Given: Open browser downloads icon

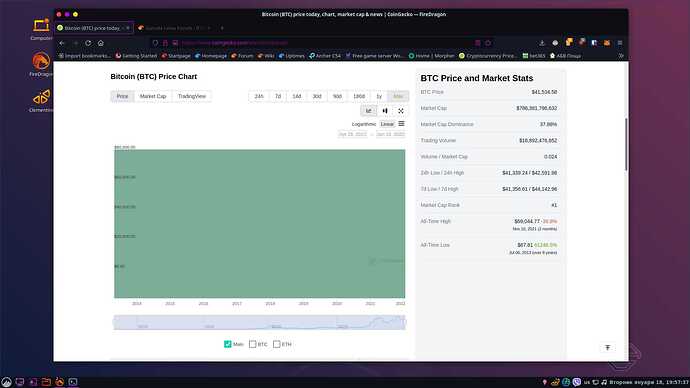Looking at the screenshot, I should click(x=542, y=43).
